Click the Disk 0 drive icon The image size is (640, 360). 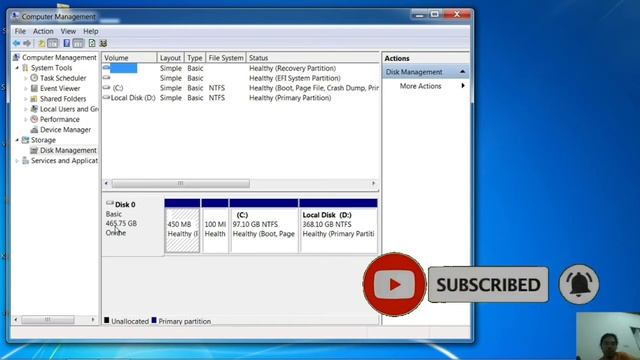click(x=110, y=203)
